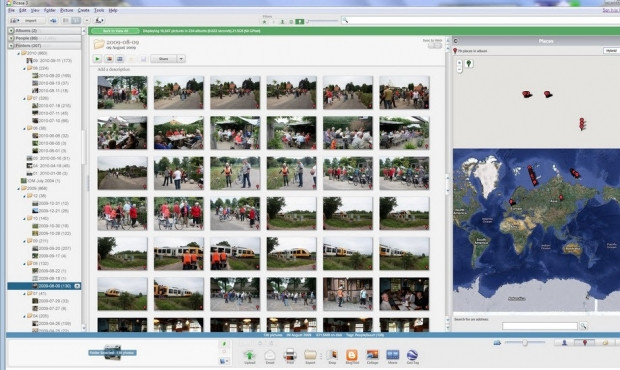Click the Export icon
This screenshot has width=620, height=370.
click(310, 357)
